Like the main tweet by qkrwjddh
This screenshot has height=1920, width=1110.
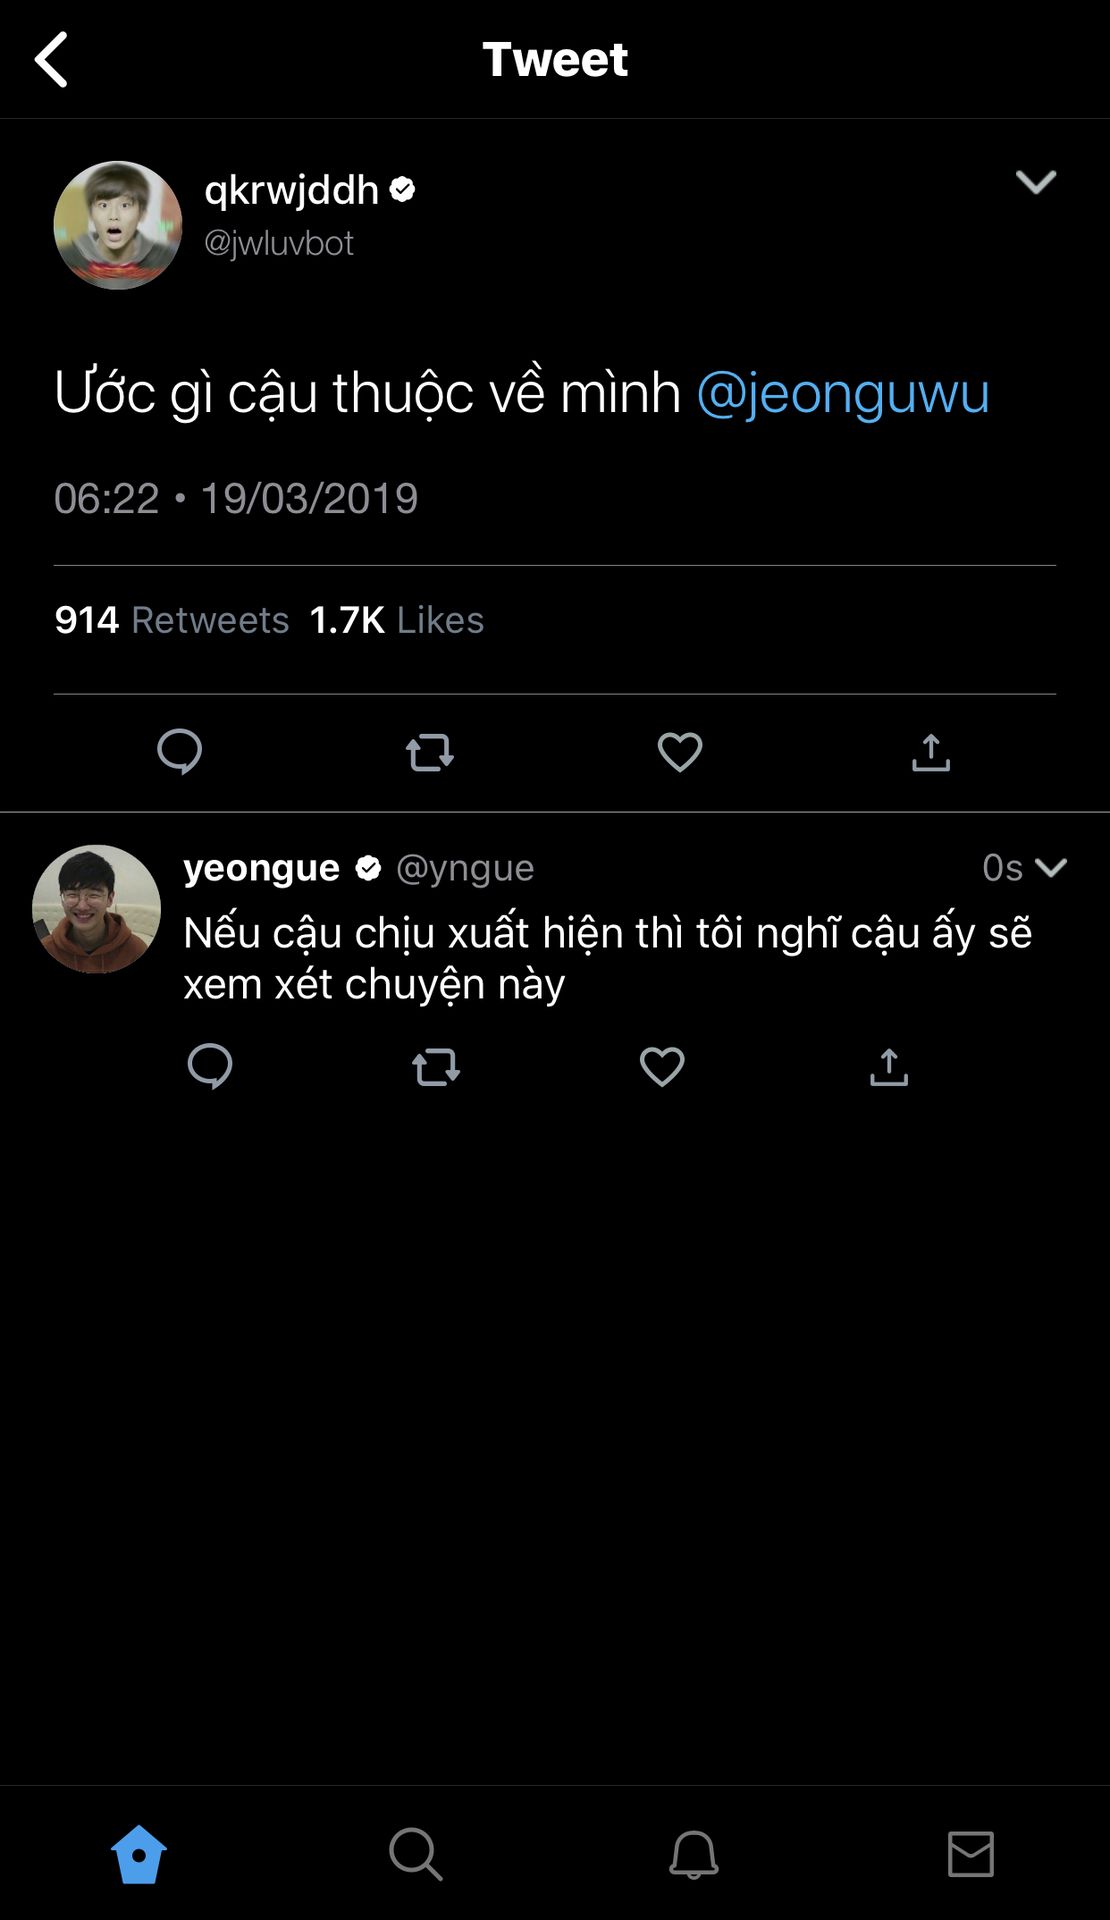coord(680,752)
